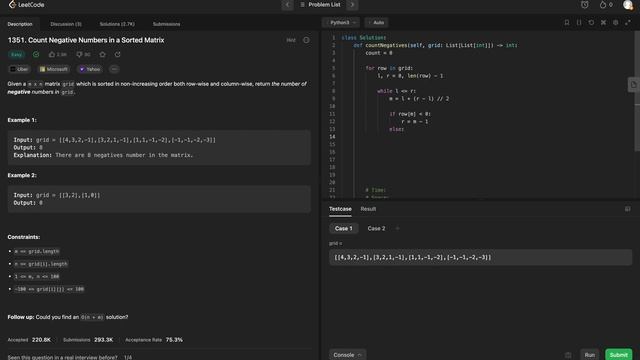Show the Hint for this problem
Image resolution: width=640 pixels, height=360 pixels.
click(291, 40)
